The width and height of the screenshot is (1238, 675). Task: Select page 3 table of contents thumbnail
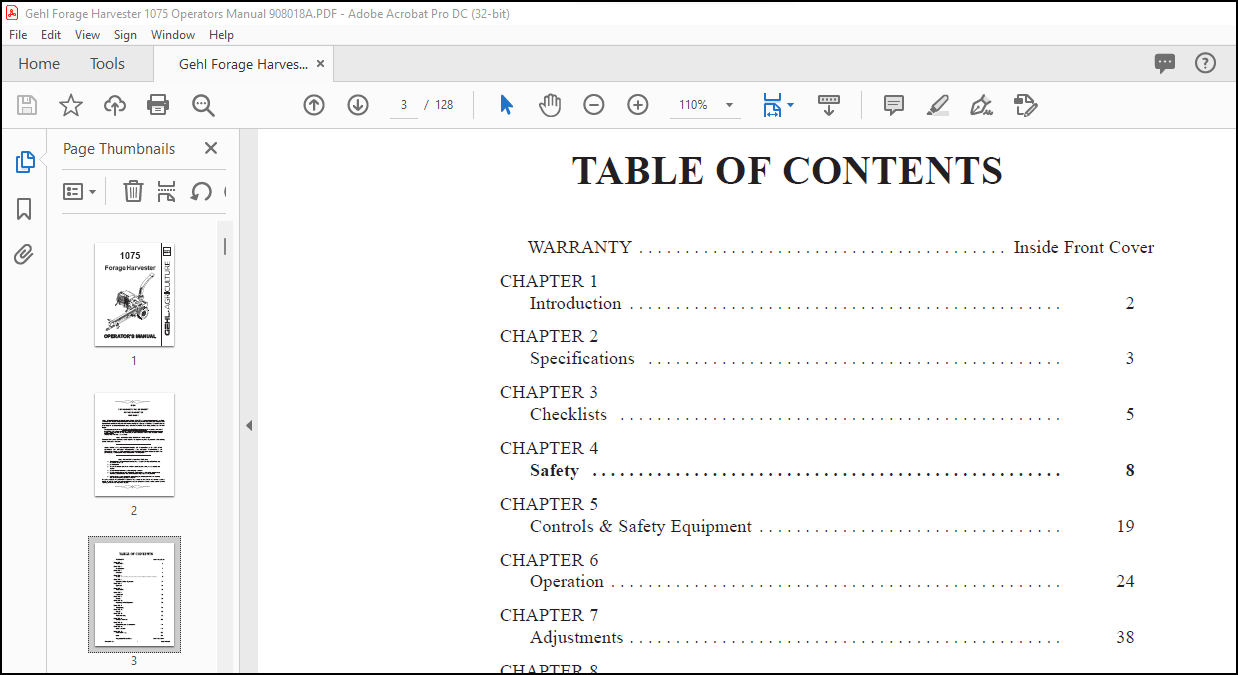134,594
